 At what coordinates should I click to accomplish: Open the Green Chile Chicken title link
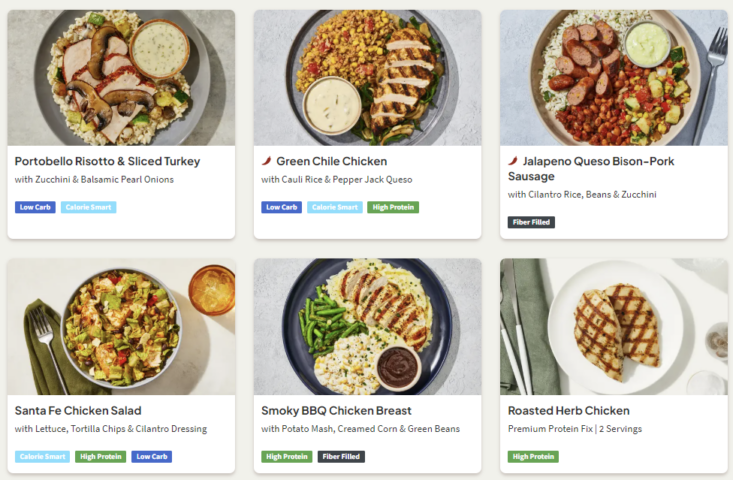[331, 161]
